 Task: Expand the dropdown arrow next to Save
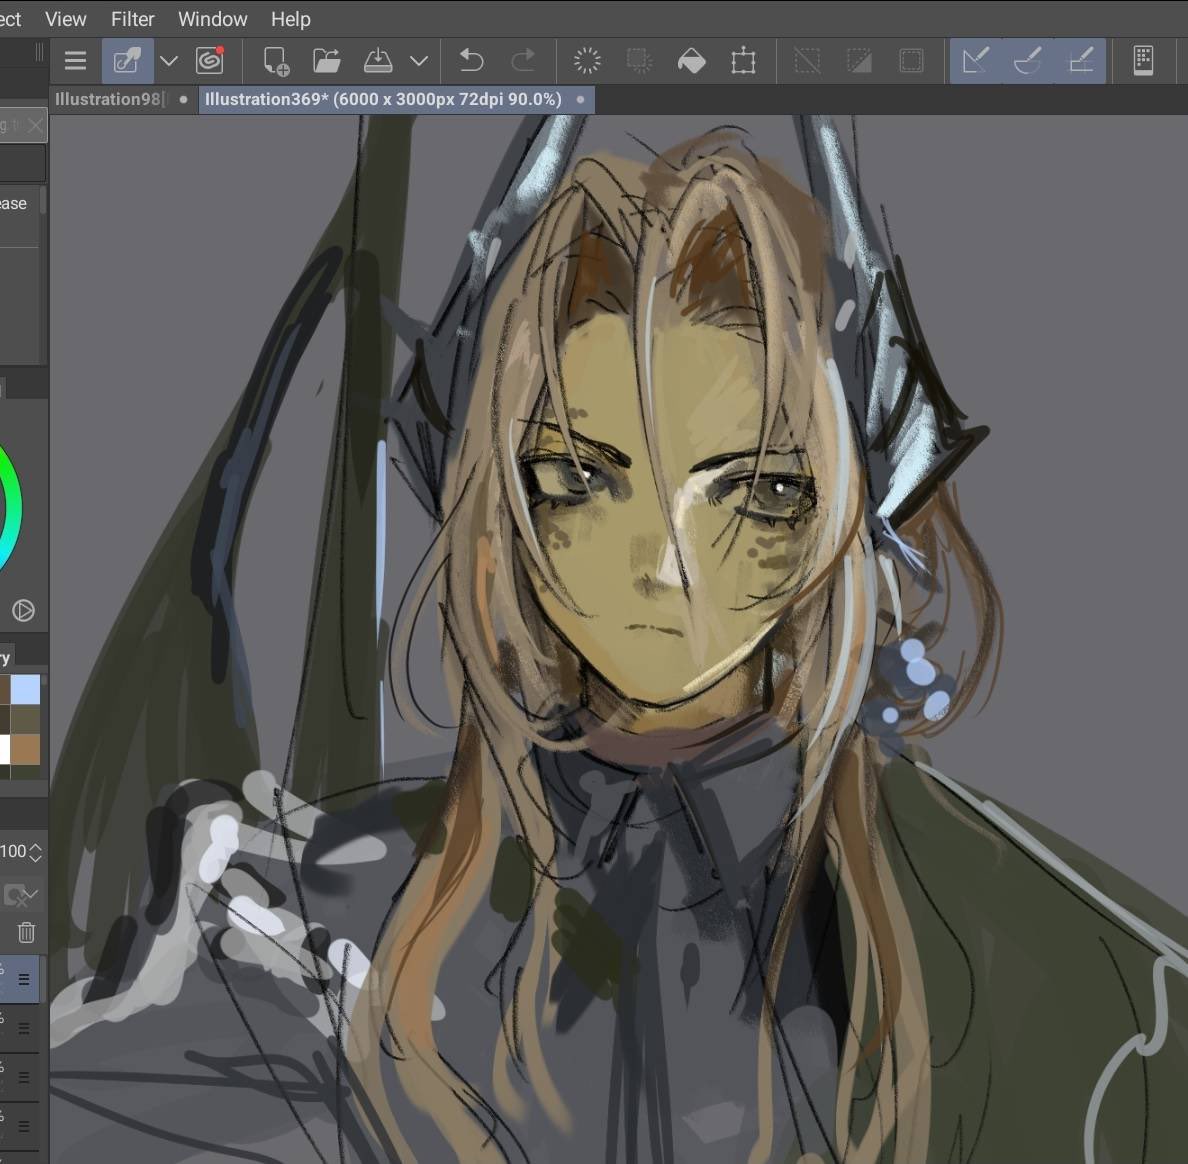pos(419,61)
